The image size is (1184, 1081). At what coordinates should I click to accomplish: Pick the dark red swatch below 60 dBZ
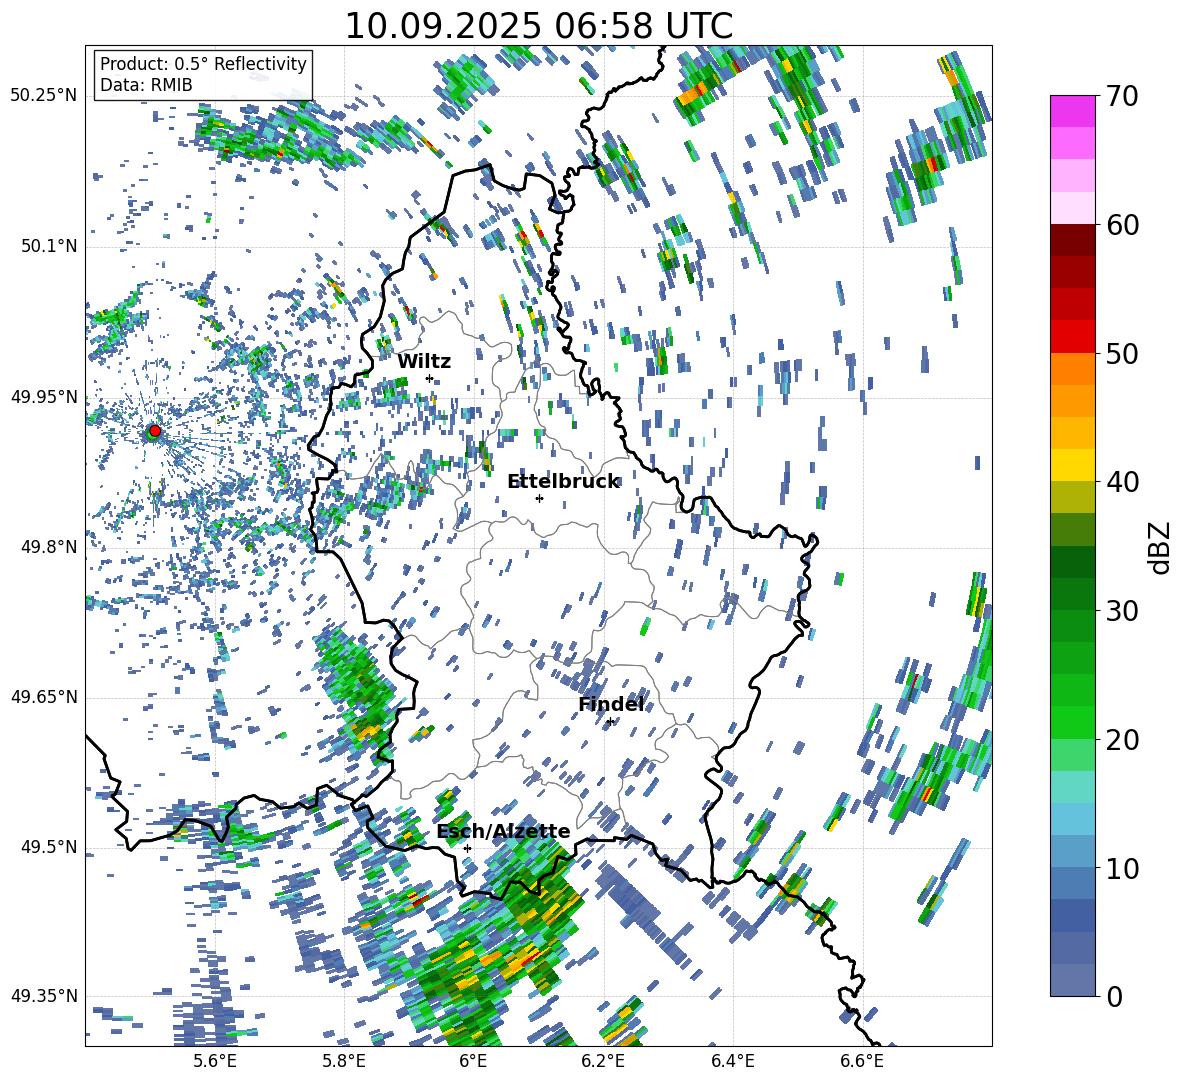[1072, 240]
